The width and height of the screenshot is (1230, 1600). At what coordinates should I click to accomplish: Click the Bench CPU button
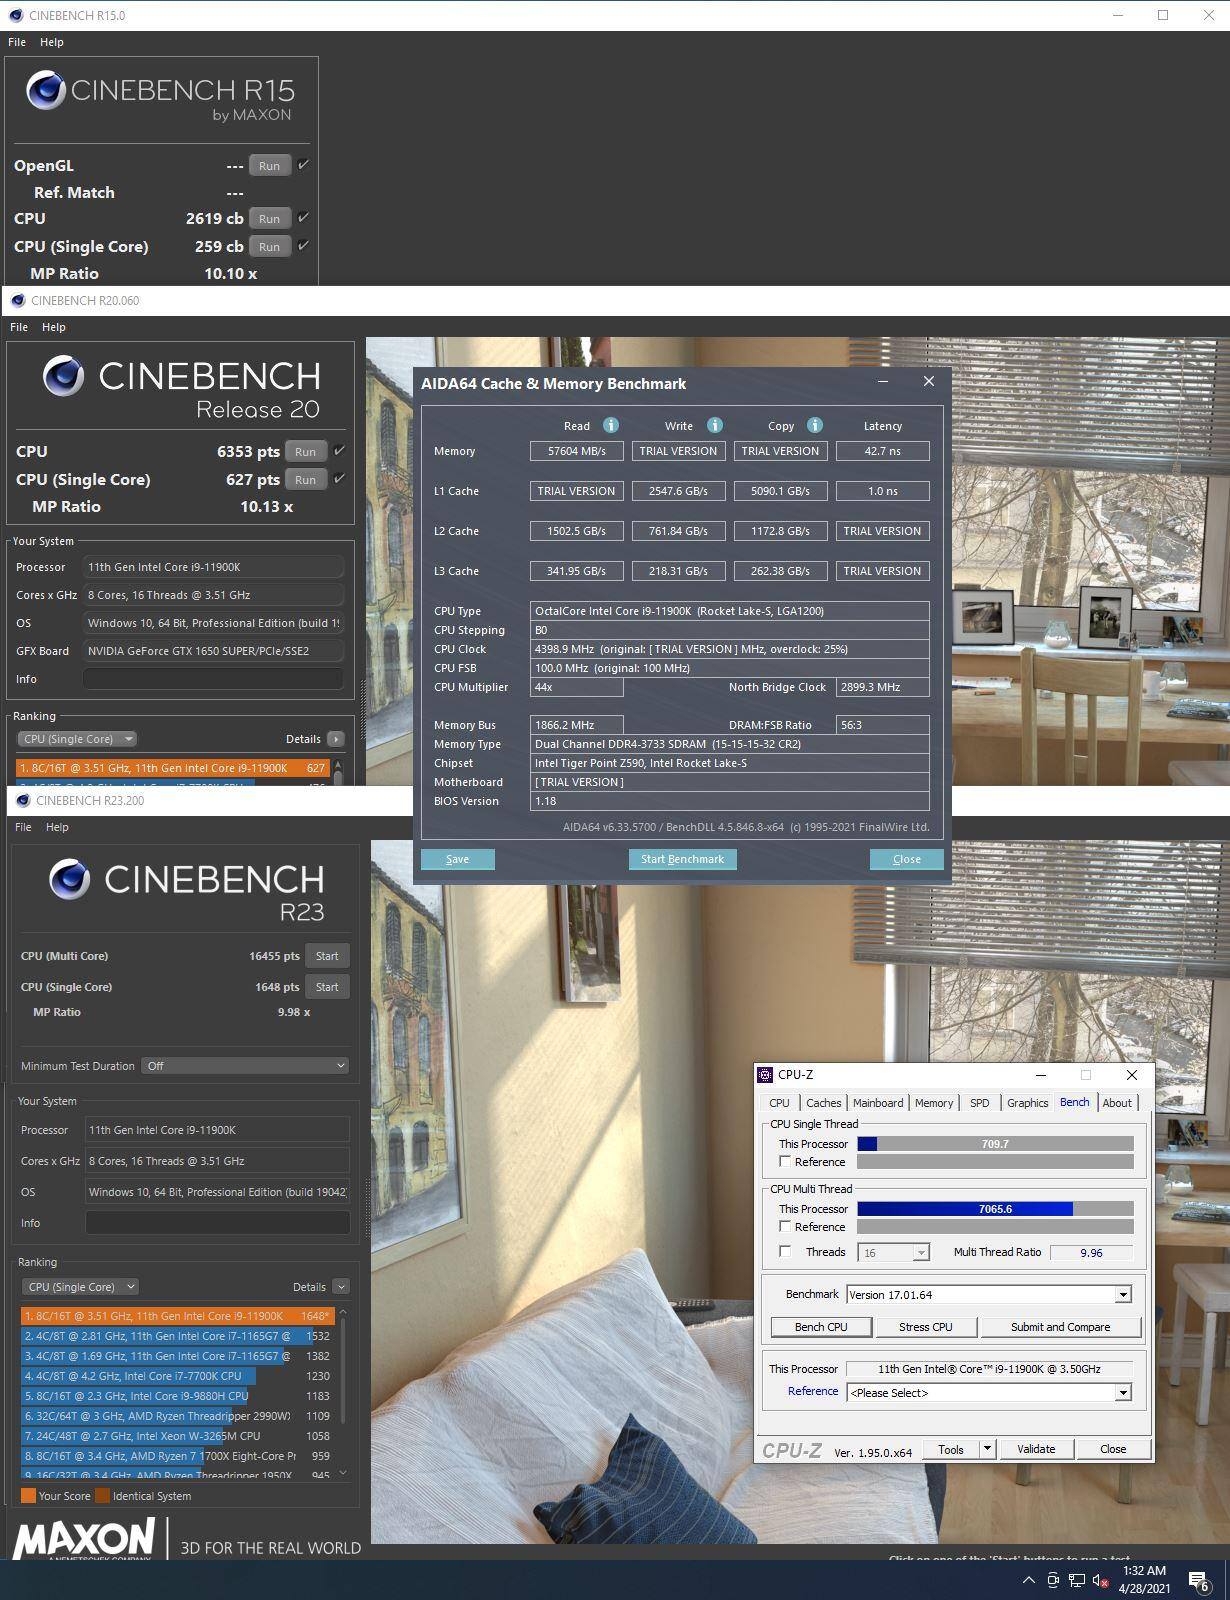point(820,1327)
